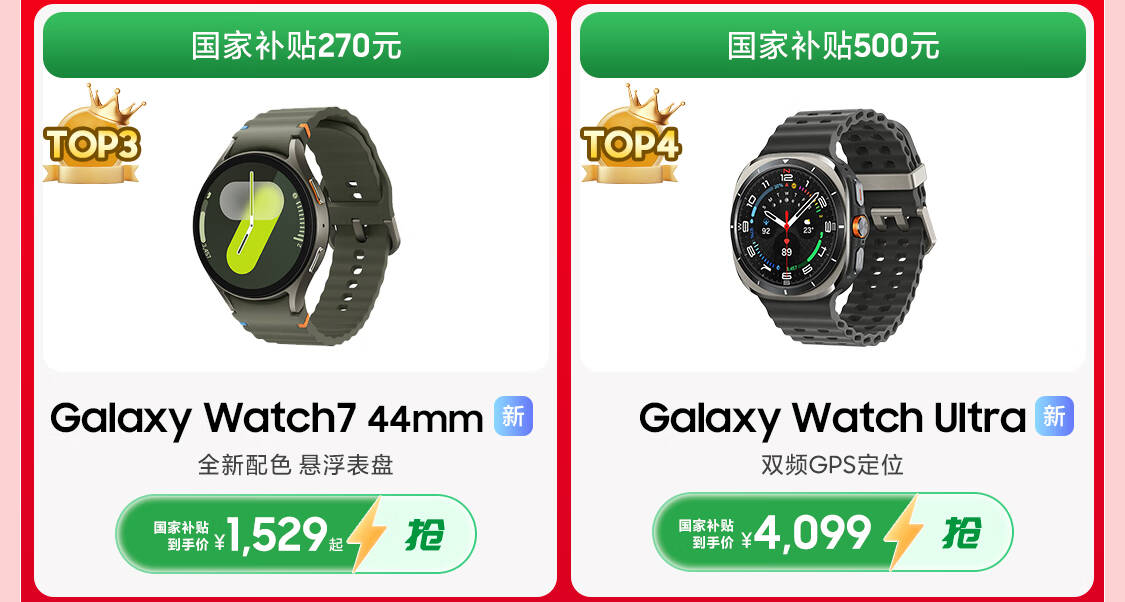1125x602 pixels.
Task: Click lightning bolt icon on 1,529 price button
Action: pyautogui.click(x=367, y=535)
